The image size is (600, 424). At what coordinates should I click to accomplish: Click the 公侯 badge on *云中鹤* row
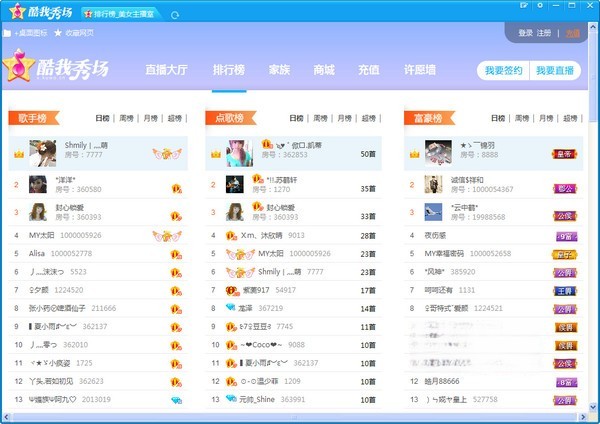click(x=565, y=216)
